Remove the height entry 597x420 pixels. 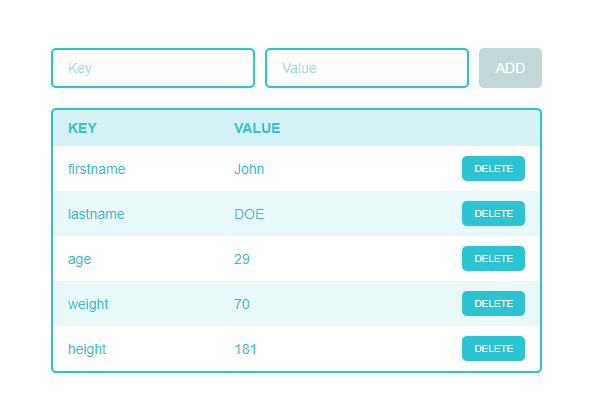coord(493,348)
